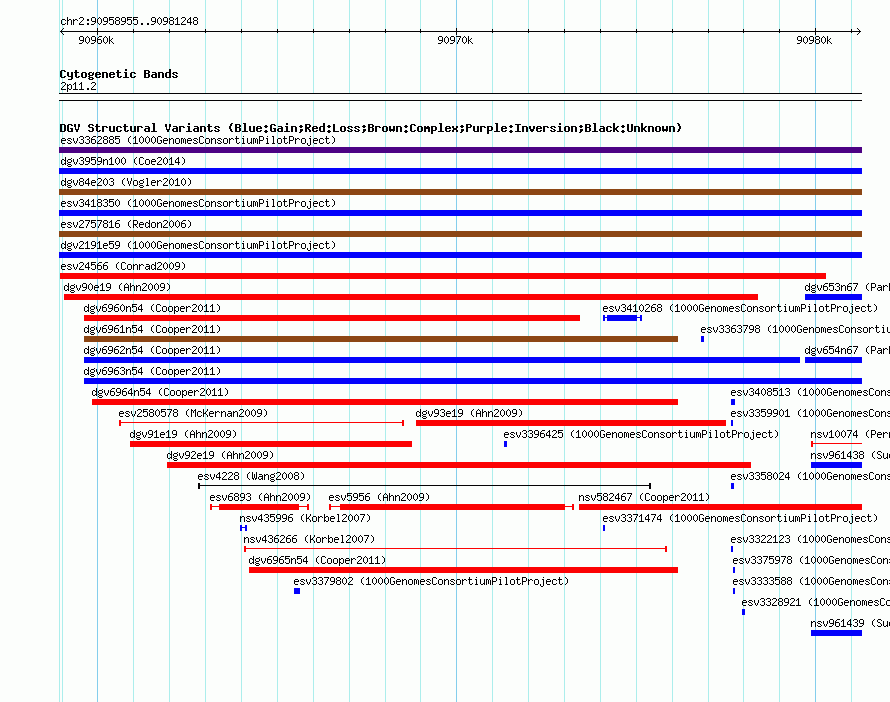The width and height of the screenshot is (890, 702).
Task: Click the 90960k ruler label
Action: 96,40
